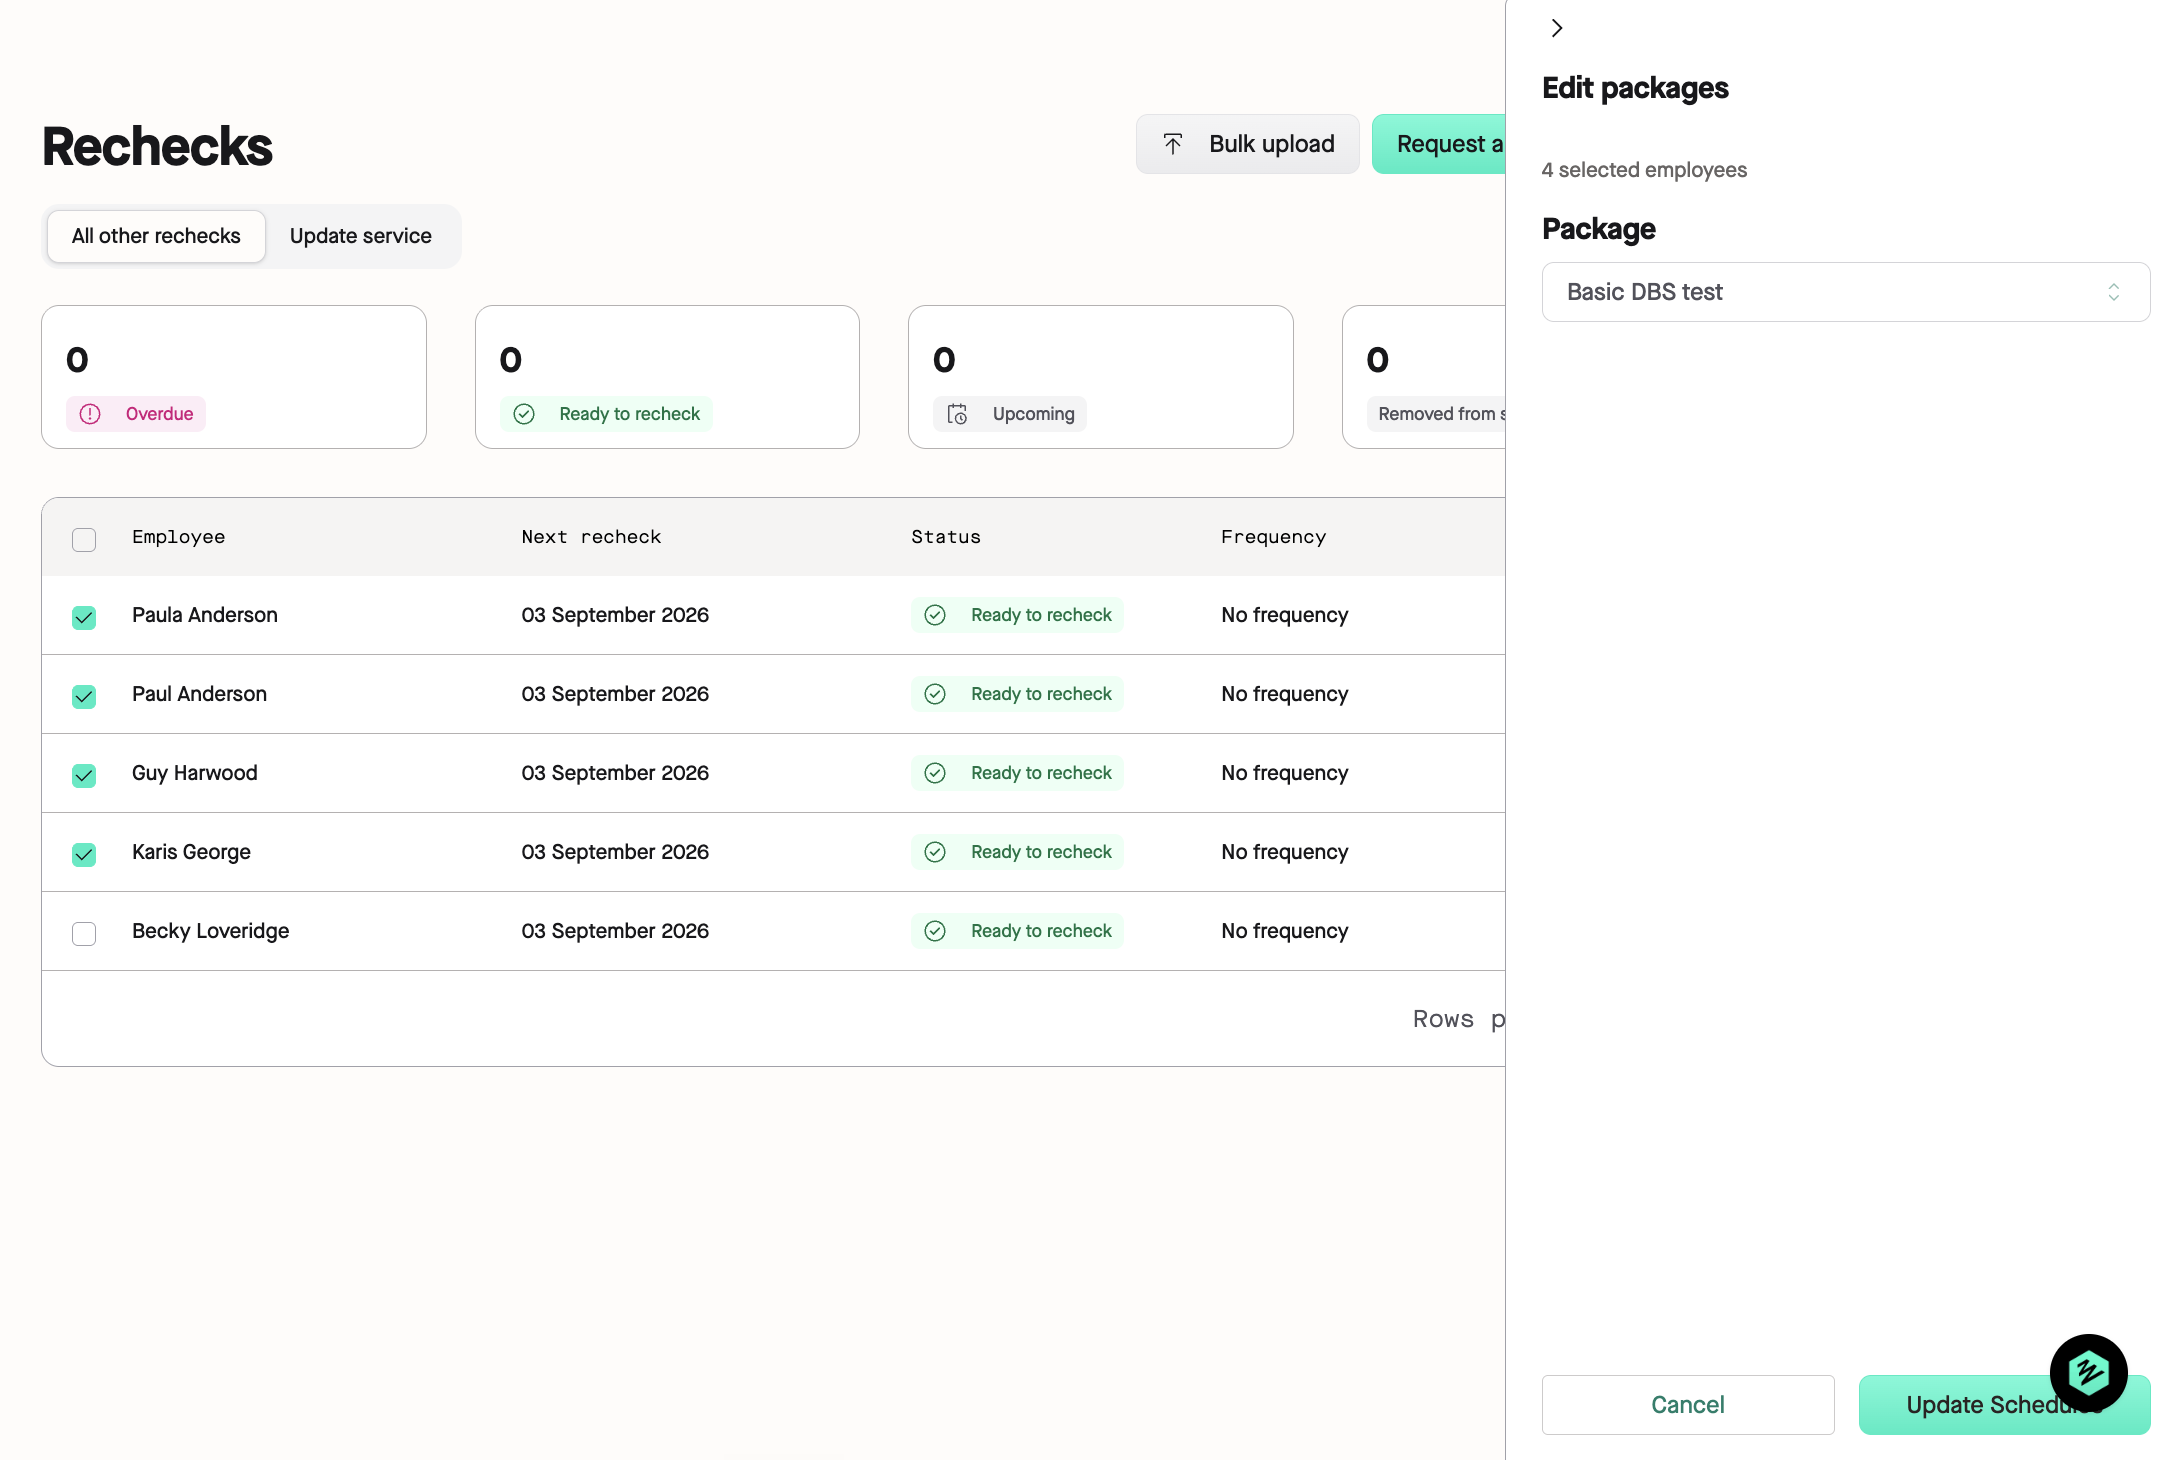
Task: Click the name Karis George
Action: tap(191, 852)
